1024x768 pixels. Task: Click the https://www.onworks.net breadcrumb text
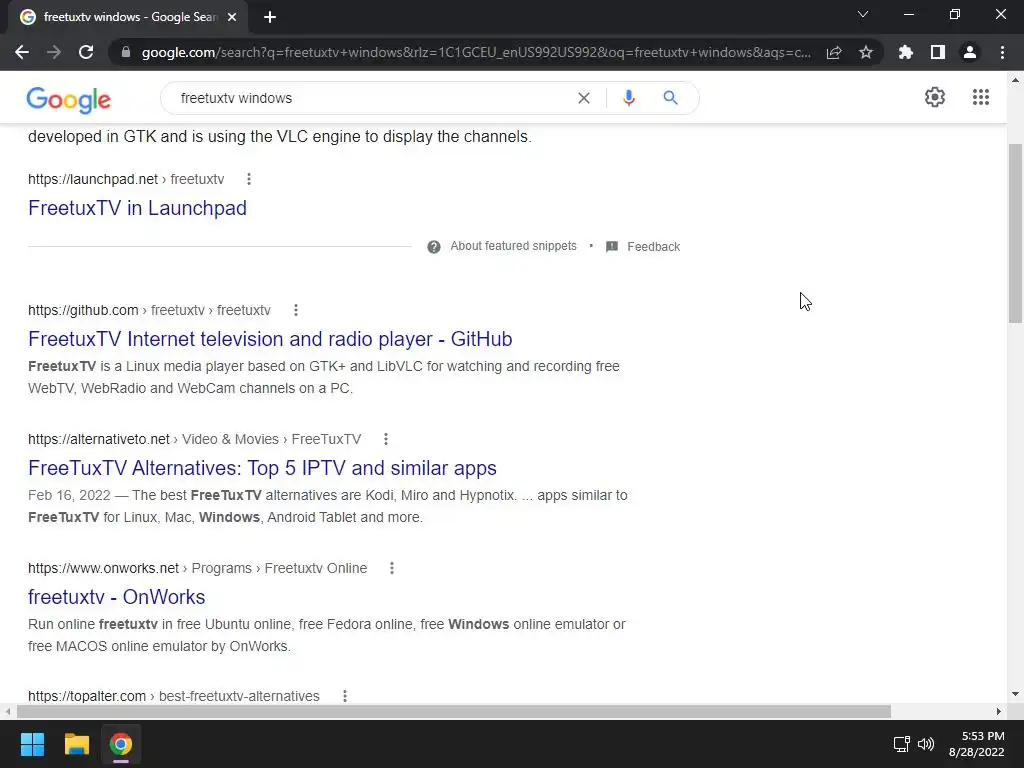click(103, 568)
